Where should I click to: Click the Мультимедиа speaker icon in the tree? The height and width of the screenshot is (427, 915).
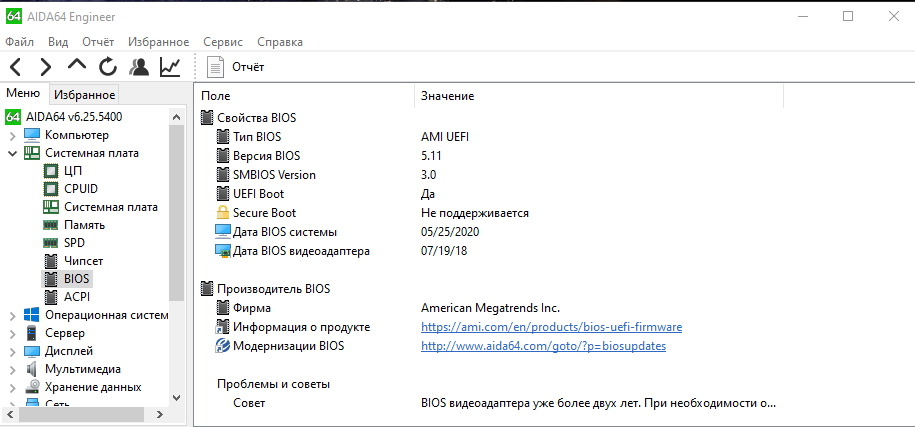tap(32, 370)
